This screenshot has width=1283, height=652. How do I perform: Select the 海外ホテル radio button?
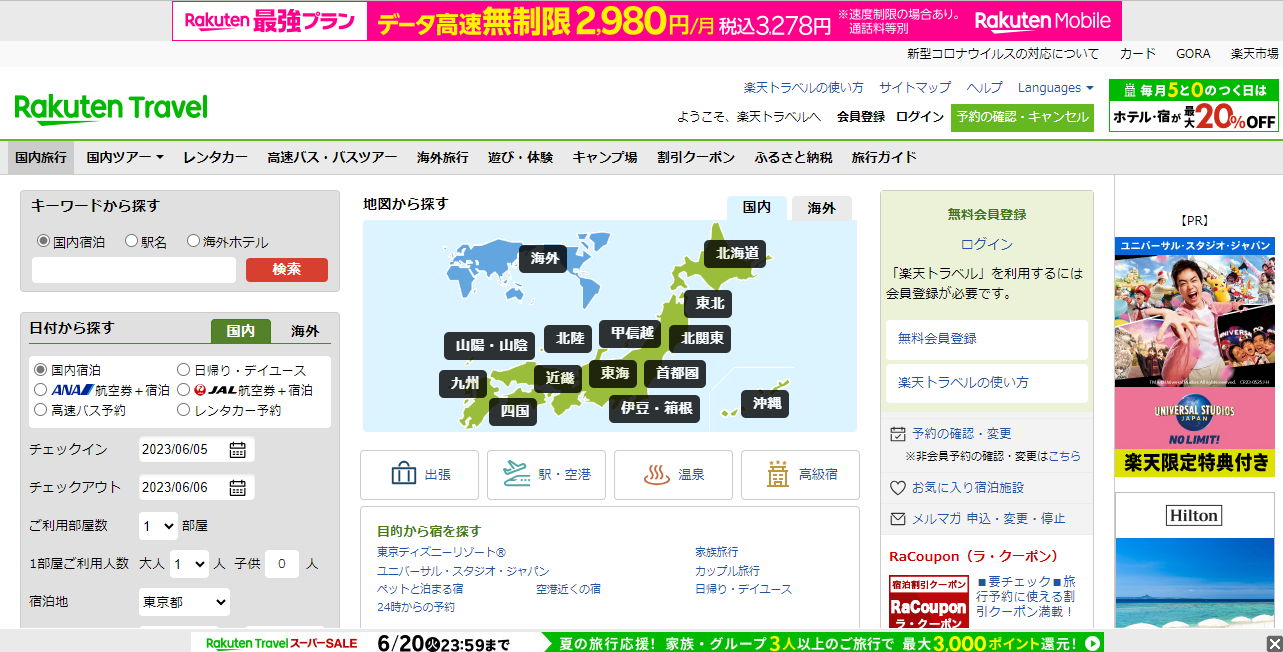tap(193, 241)
